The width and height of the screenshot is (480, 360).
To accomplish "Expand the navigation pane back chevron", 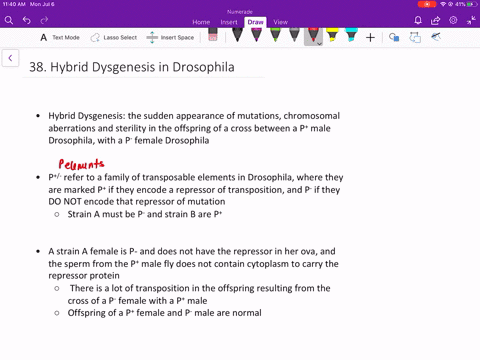I will (10, 58).
